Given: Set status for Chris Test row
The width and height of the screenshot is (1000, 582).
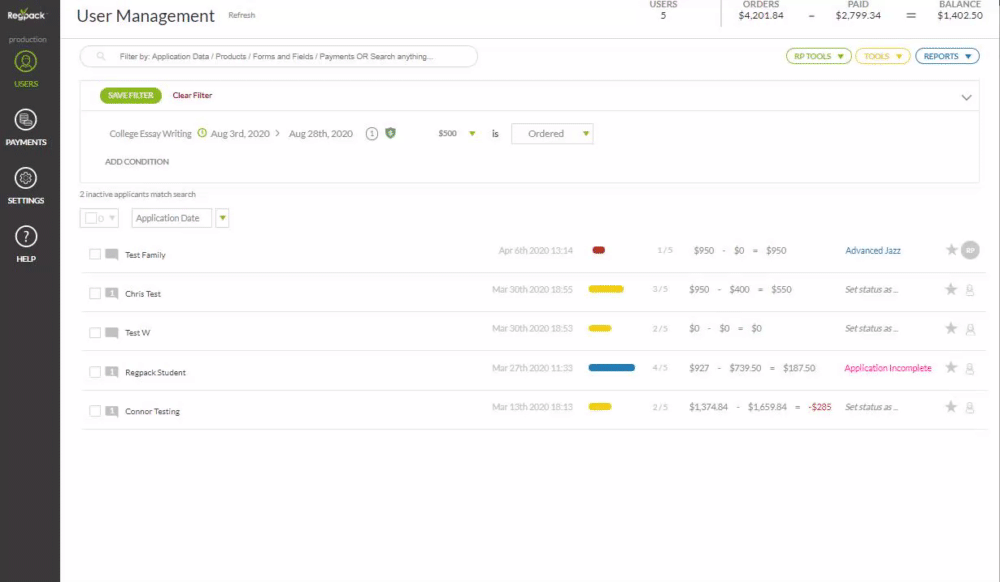Looking at the screenshot, I should 871,289.
